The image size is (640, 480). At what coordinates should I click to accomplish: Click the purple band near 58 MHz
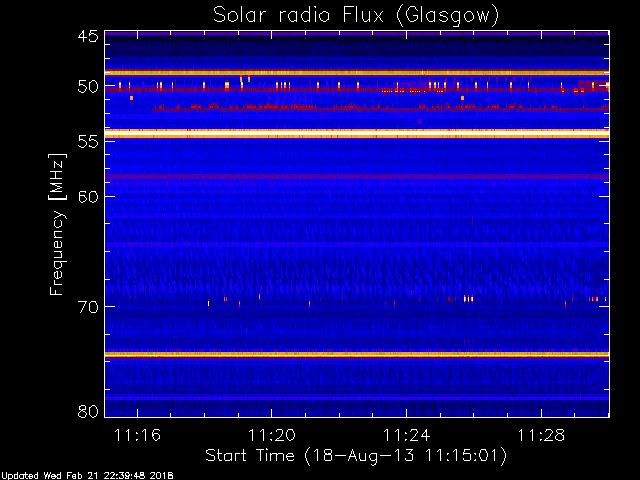pos(357,177)
